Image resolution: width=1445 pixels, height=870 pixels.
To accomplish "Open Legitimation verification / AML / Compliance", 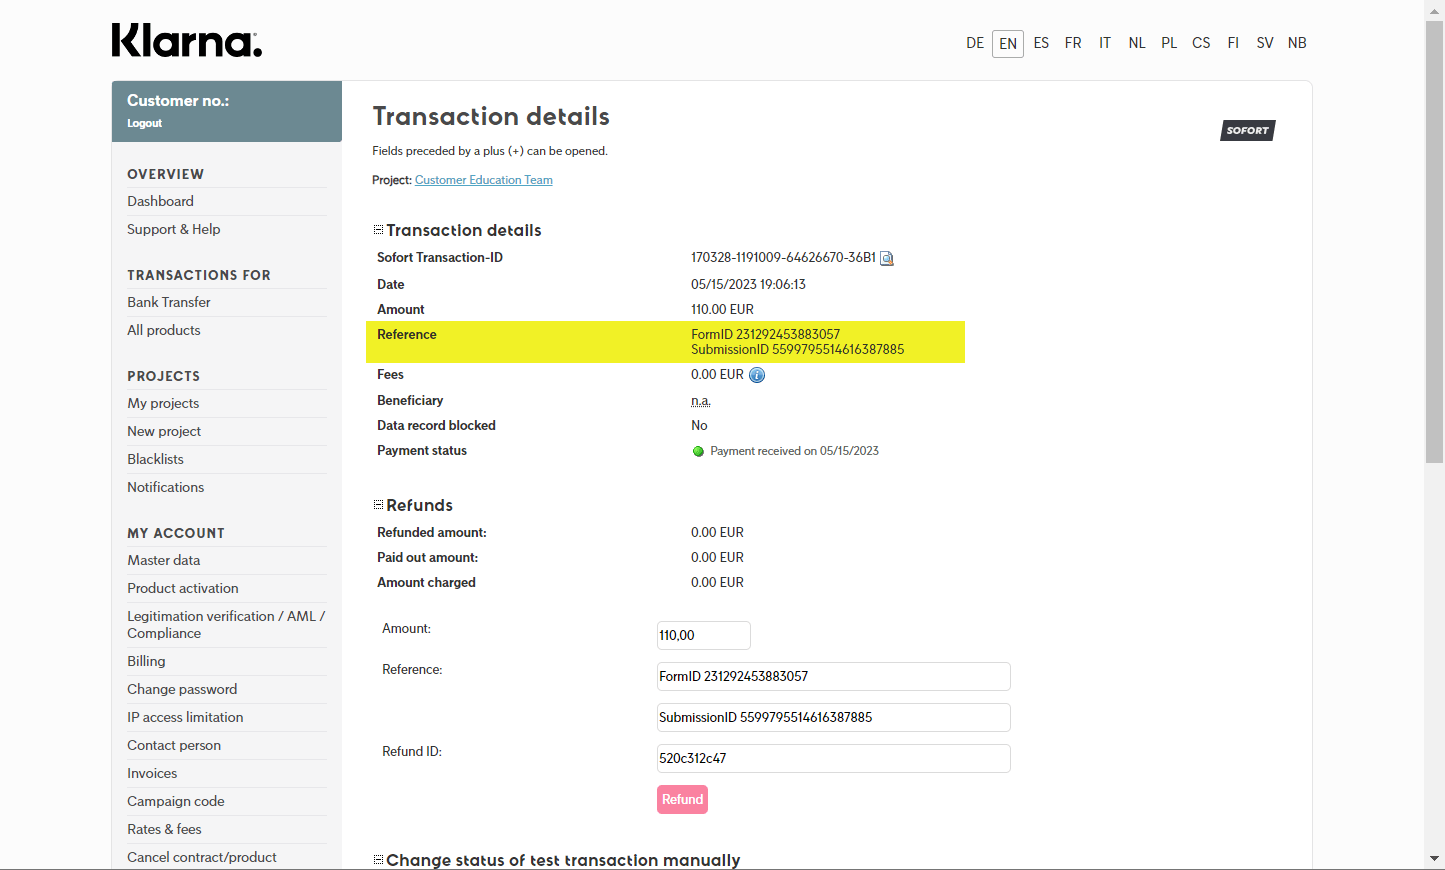I will tap(226, 624).
